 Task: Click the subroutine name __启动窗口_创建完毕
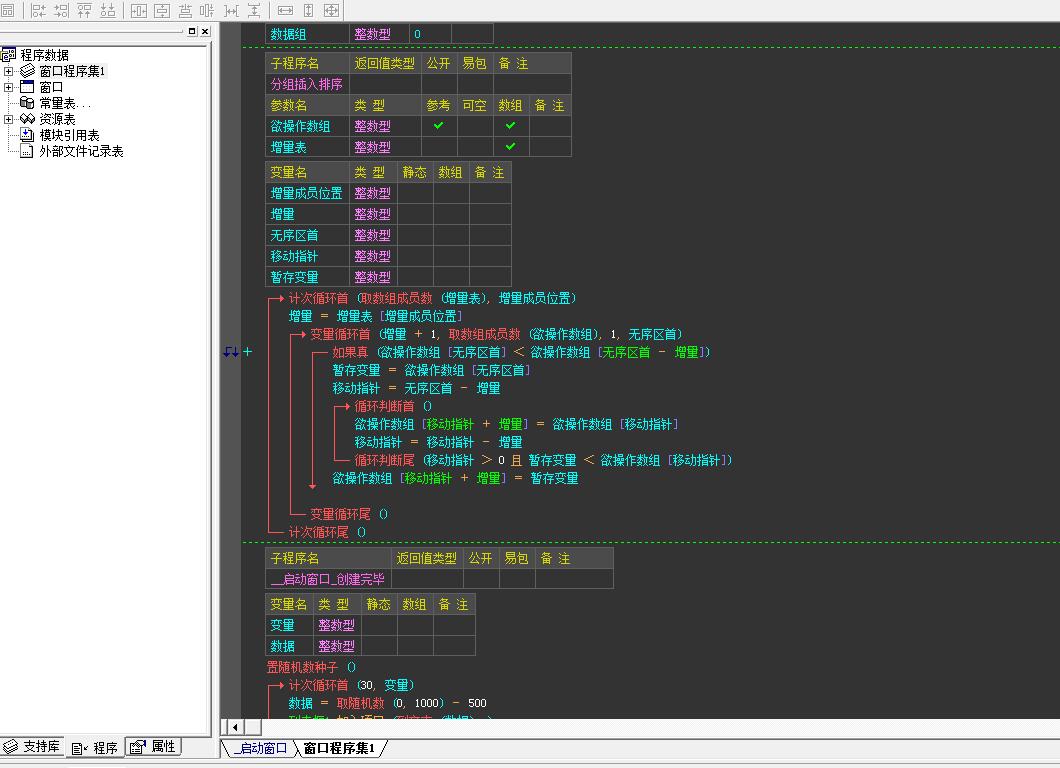[x=328, y=579]
